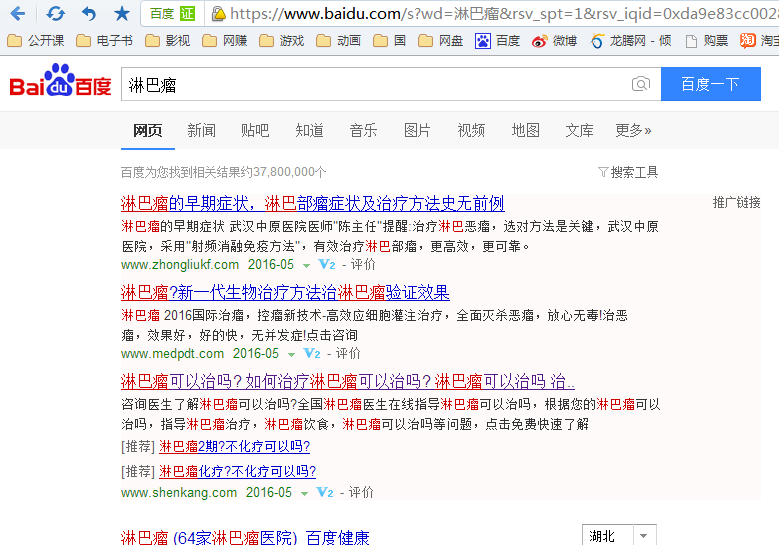Click the V2 badge beside www.medpdt.com

pos(312,353)
